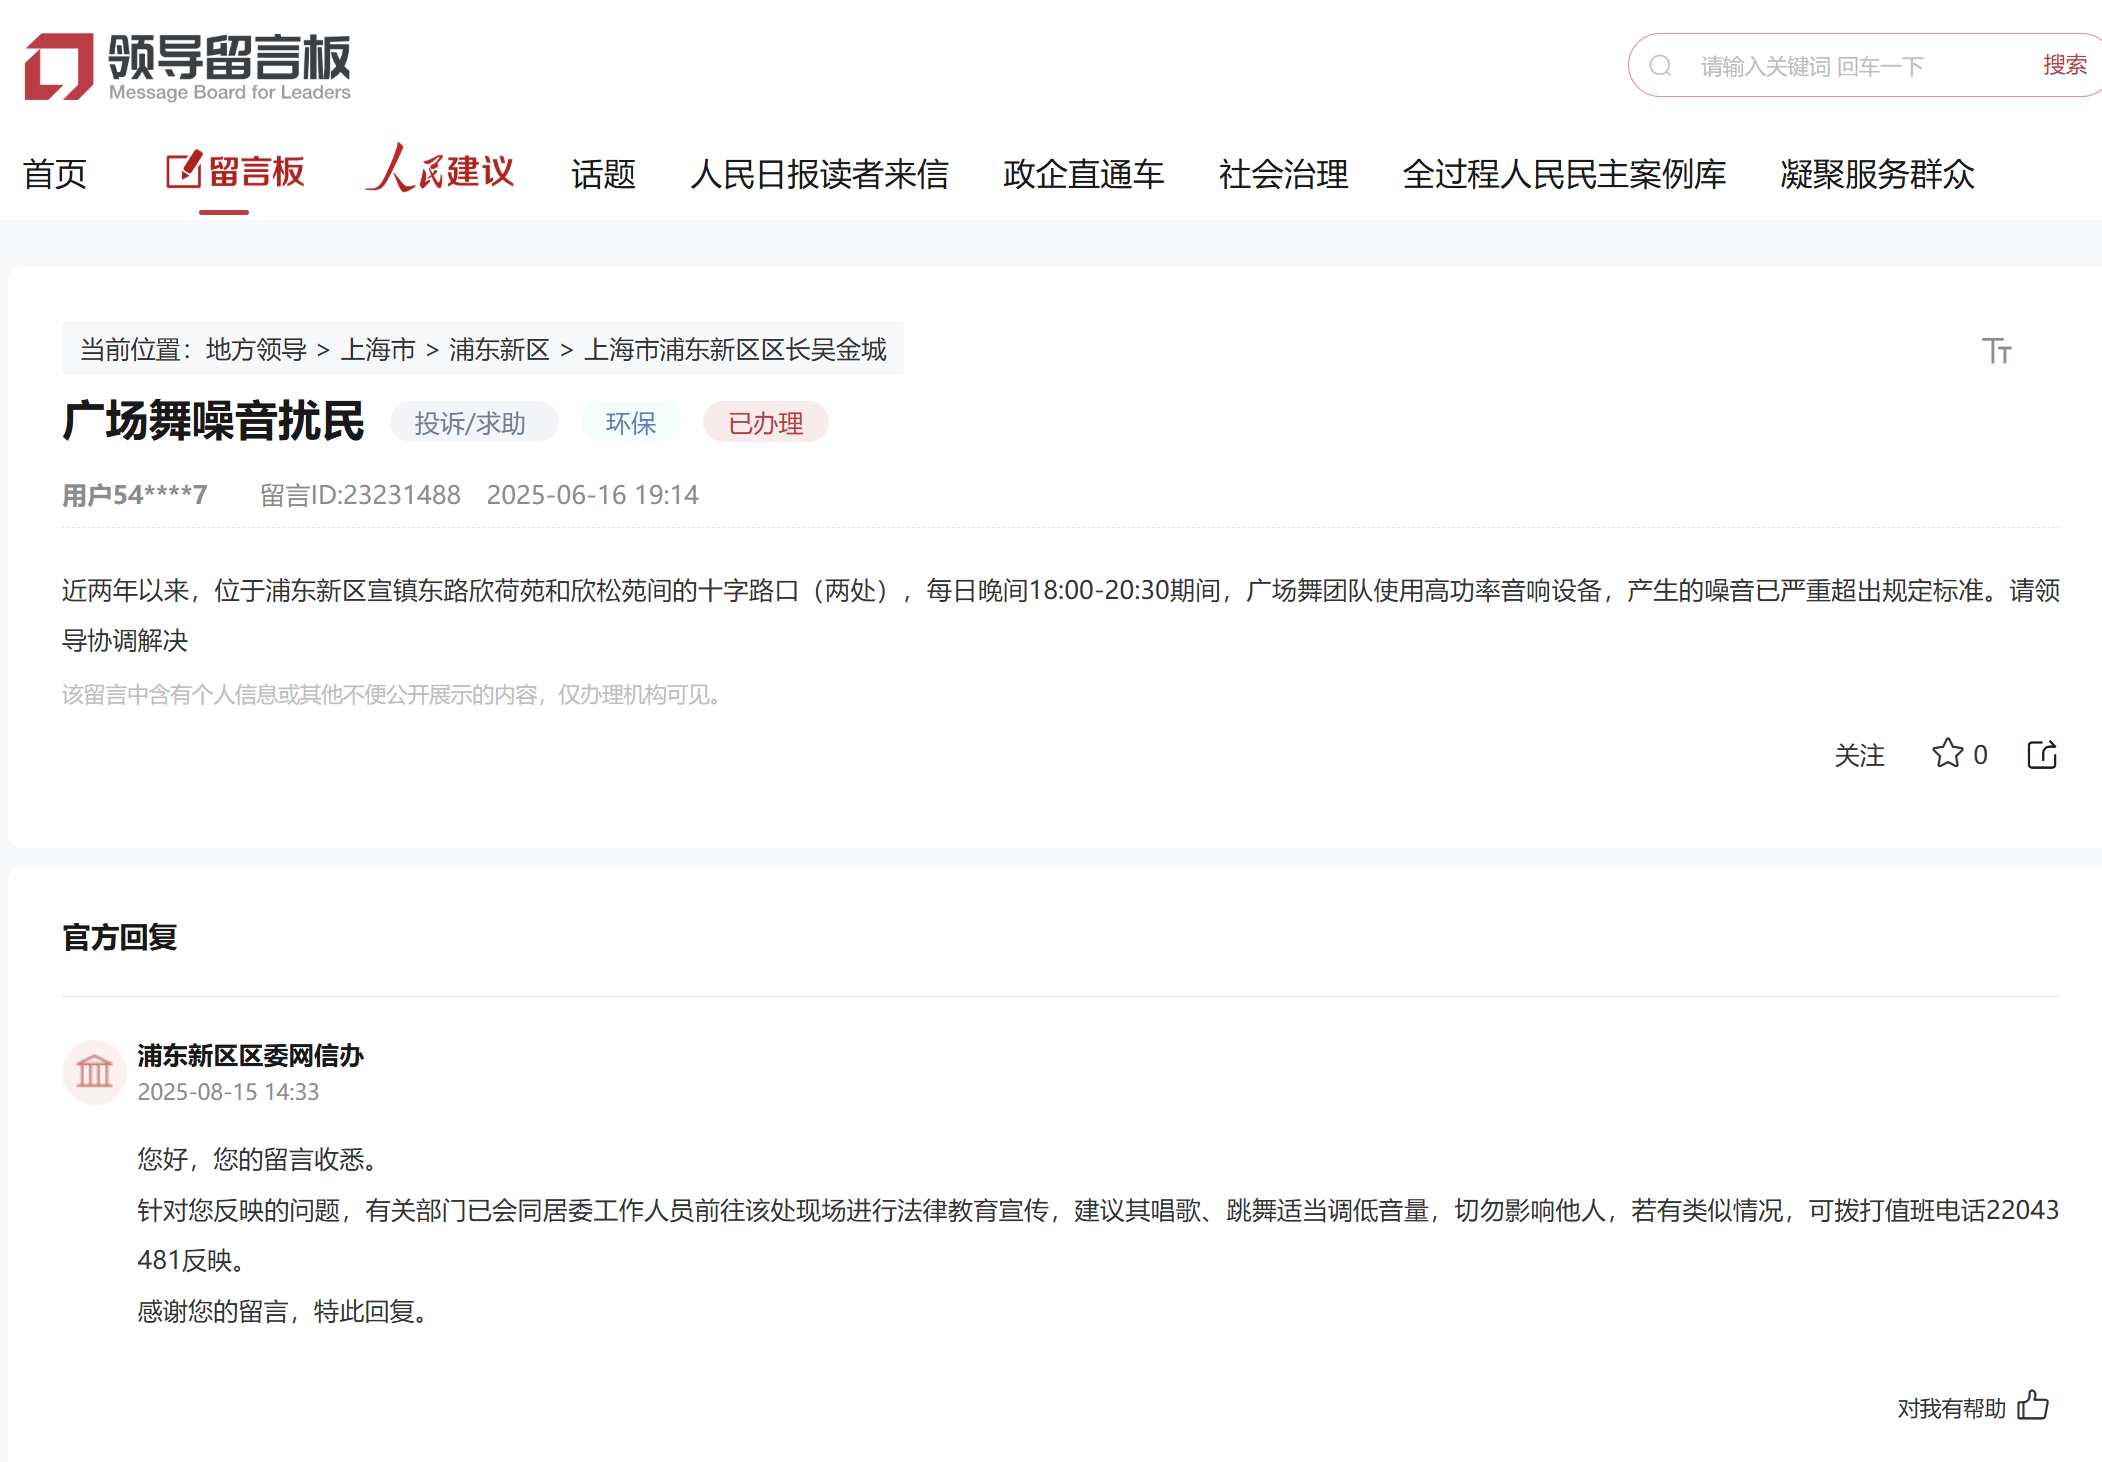2102x1462 pixels.
Task: Click the star favorite icon
Action: 1947,753
